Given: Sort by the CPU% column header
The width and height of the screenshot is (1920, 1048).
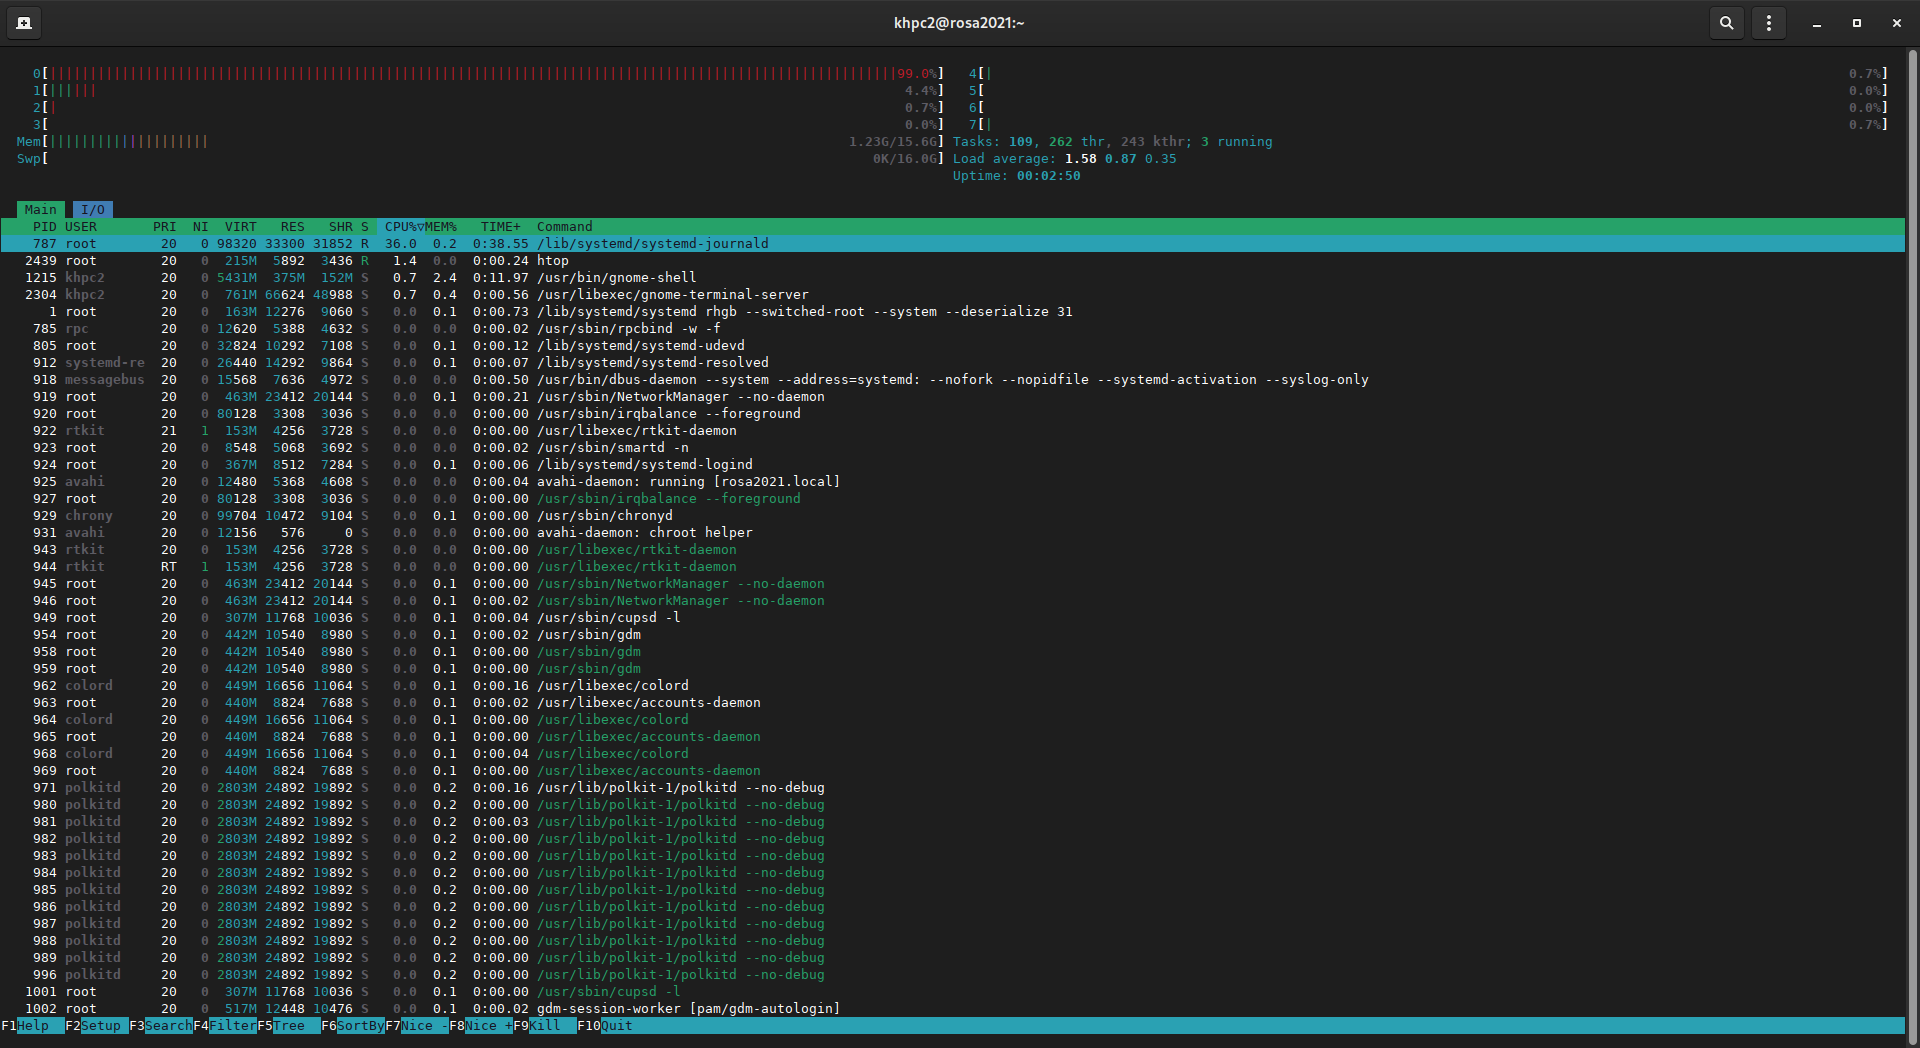Looking at the screenshot, I should pyautogui.click(x=401, y=227).
